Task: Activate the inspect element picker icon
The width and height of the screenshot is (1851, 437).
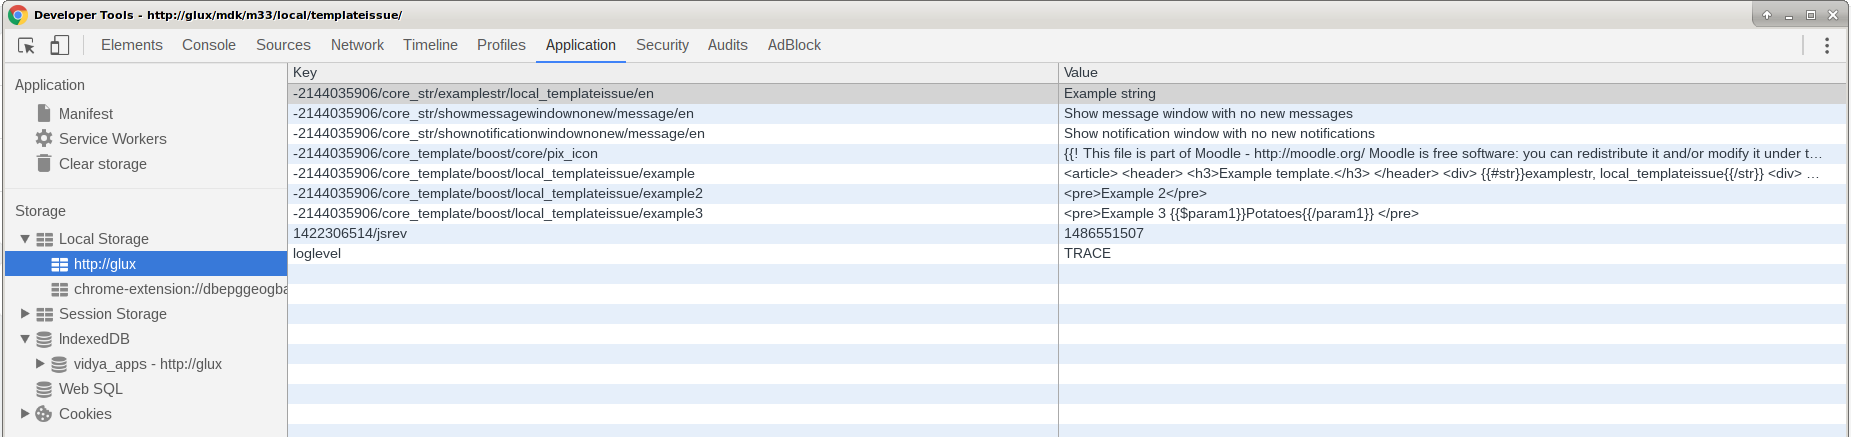Action: pos(27,45)
